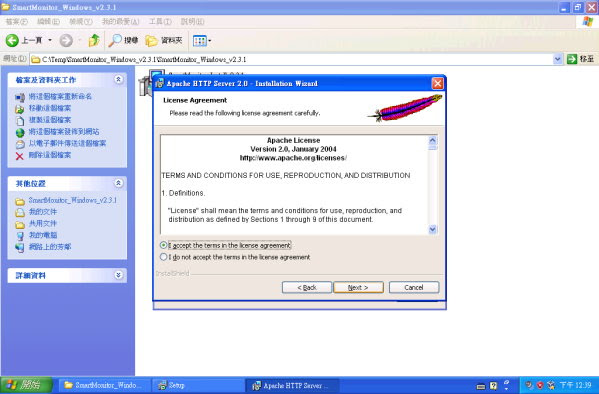Toggle Folders pane toolbar button
This screenshot has width=599, height=394.
click(x=164, y=40)
